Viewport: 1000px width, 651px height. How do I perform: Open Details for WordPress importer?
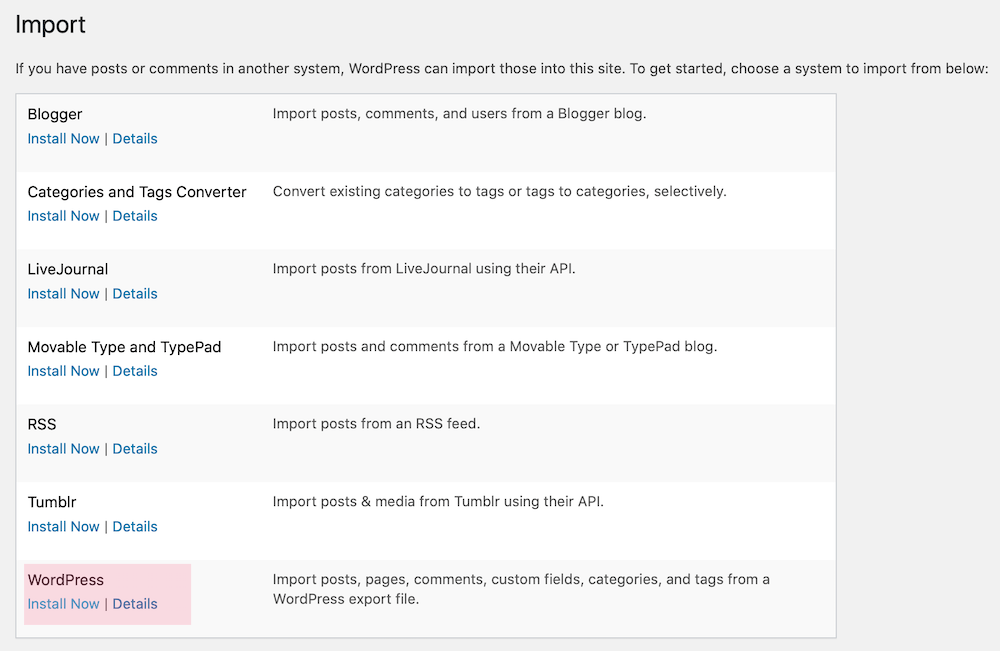[135, 604]
